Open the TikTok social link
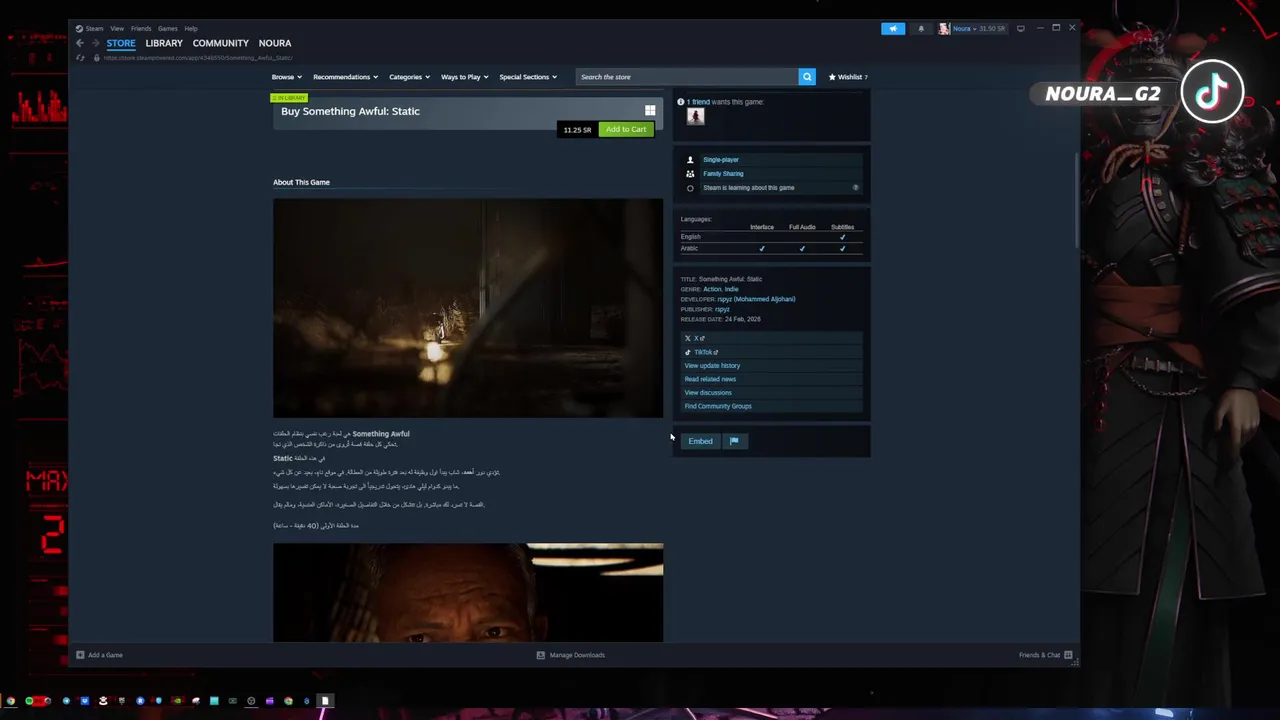Viewport: 1280px width, 720px height. pos(772,352)
